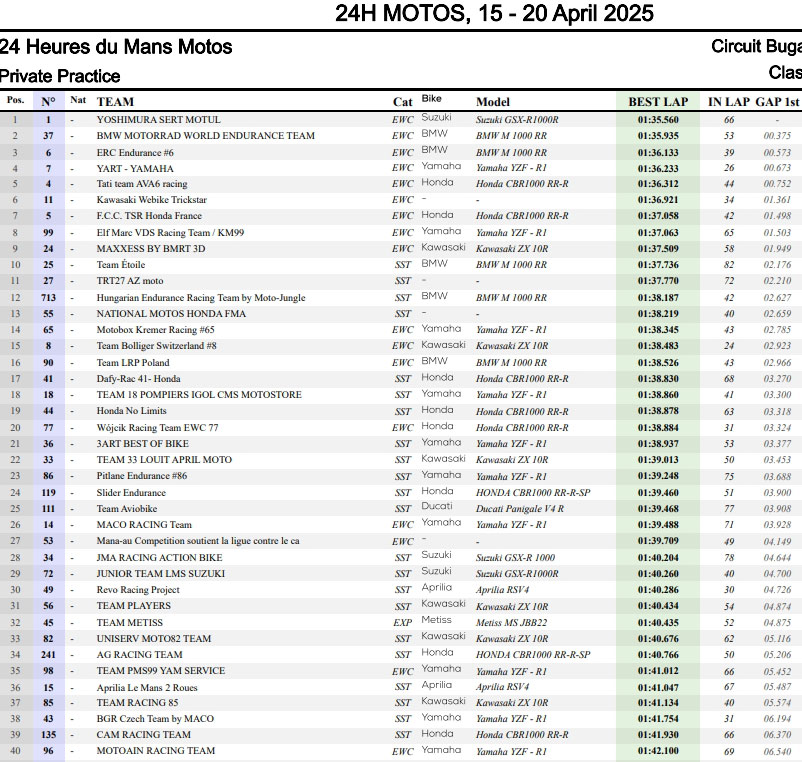
Task: Click 'Aprilia Le Mans 2 Roues' team
Action: click(147, 687)
